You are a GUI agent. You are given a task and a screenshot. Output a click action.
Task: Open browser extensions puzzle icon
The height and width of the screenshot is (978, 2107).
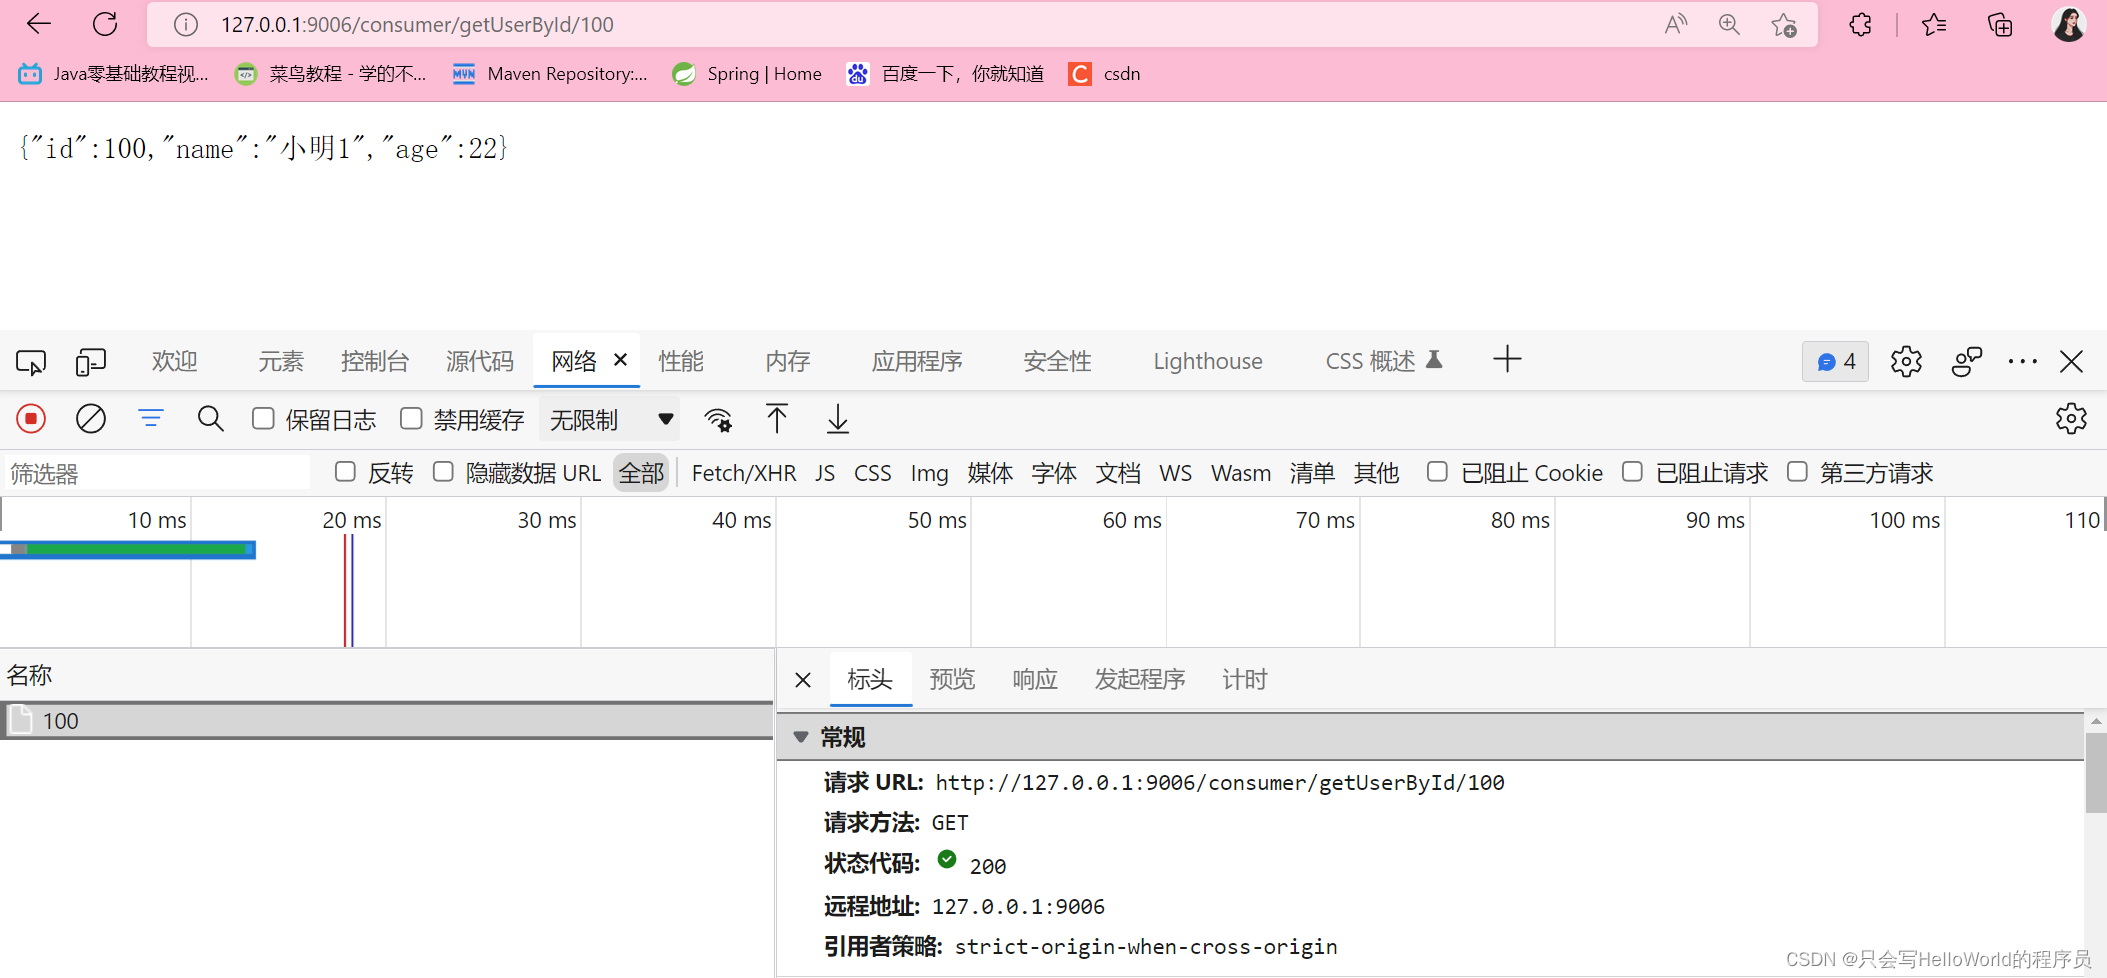coord(1860,25)
